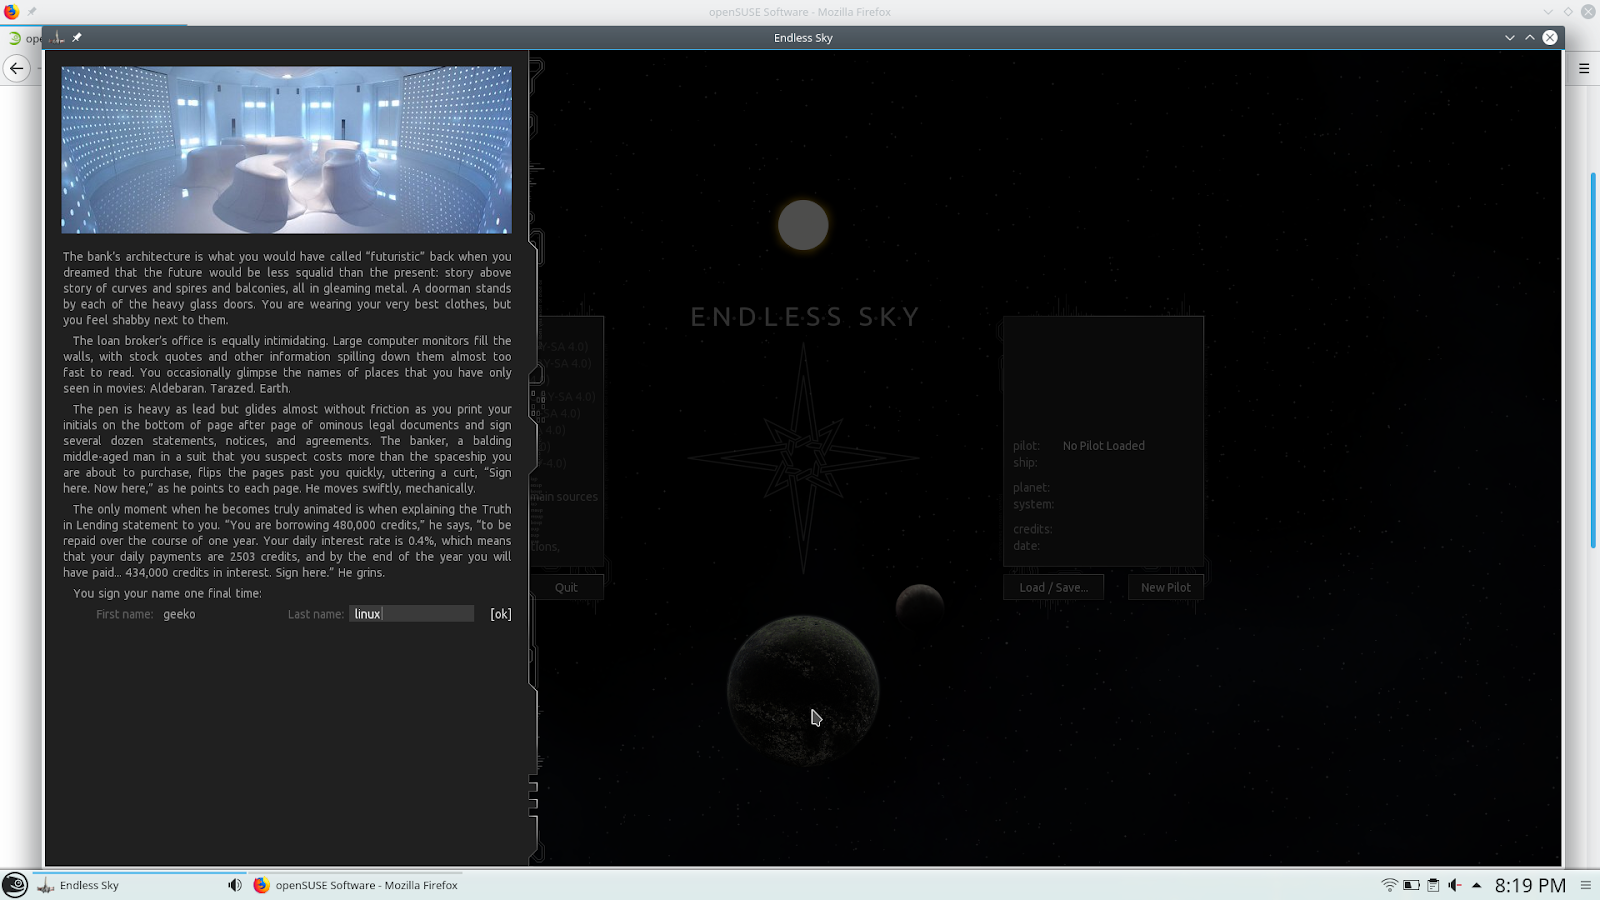Viewport: 1600px width, 900px height.
Task: Toggle the pin icon on Firefox titlebar
Action: (32, 12)
